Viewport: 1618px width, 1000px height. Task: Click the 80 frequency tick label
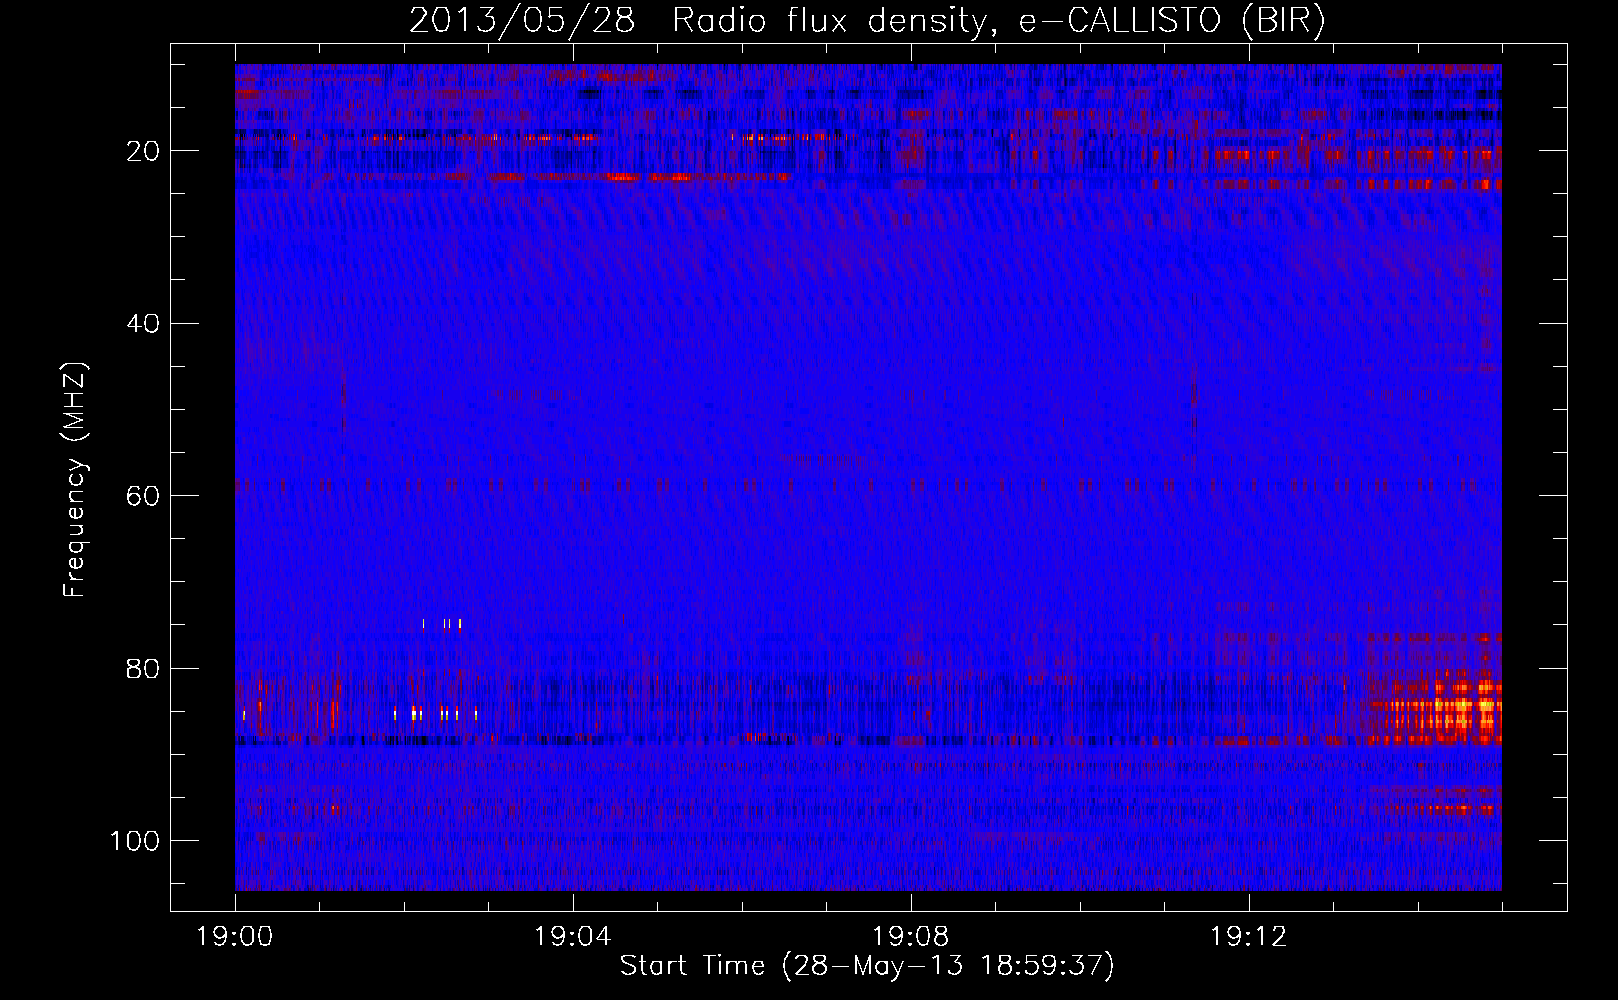143,668
